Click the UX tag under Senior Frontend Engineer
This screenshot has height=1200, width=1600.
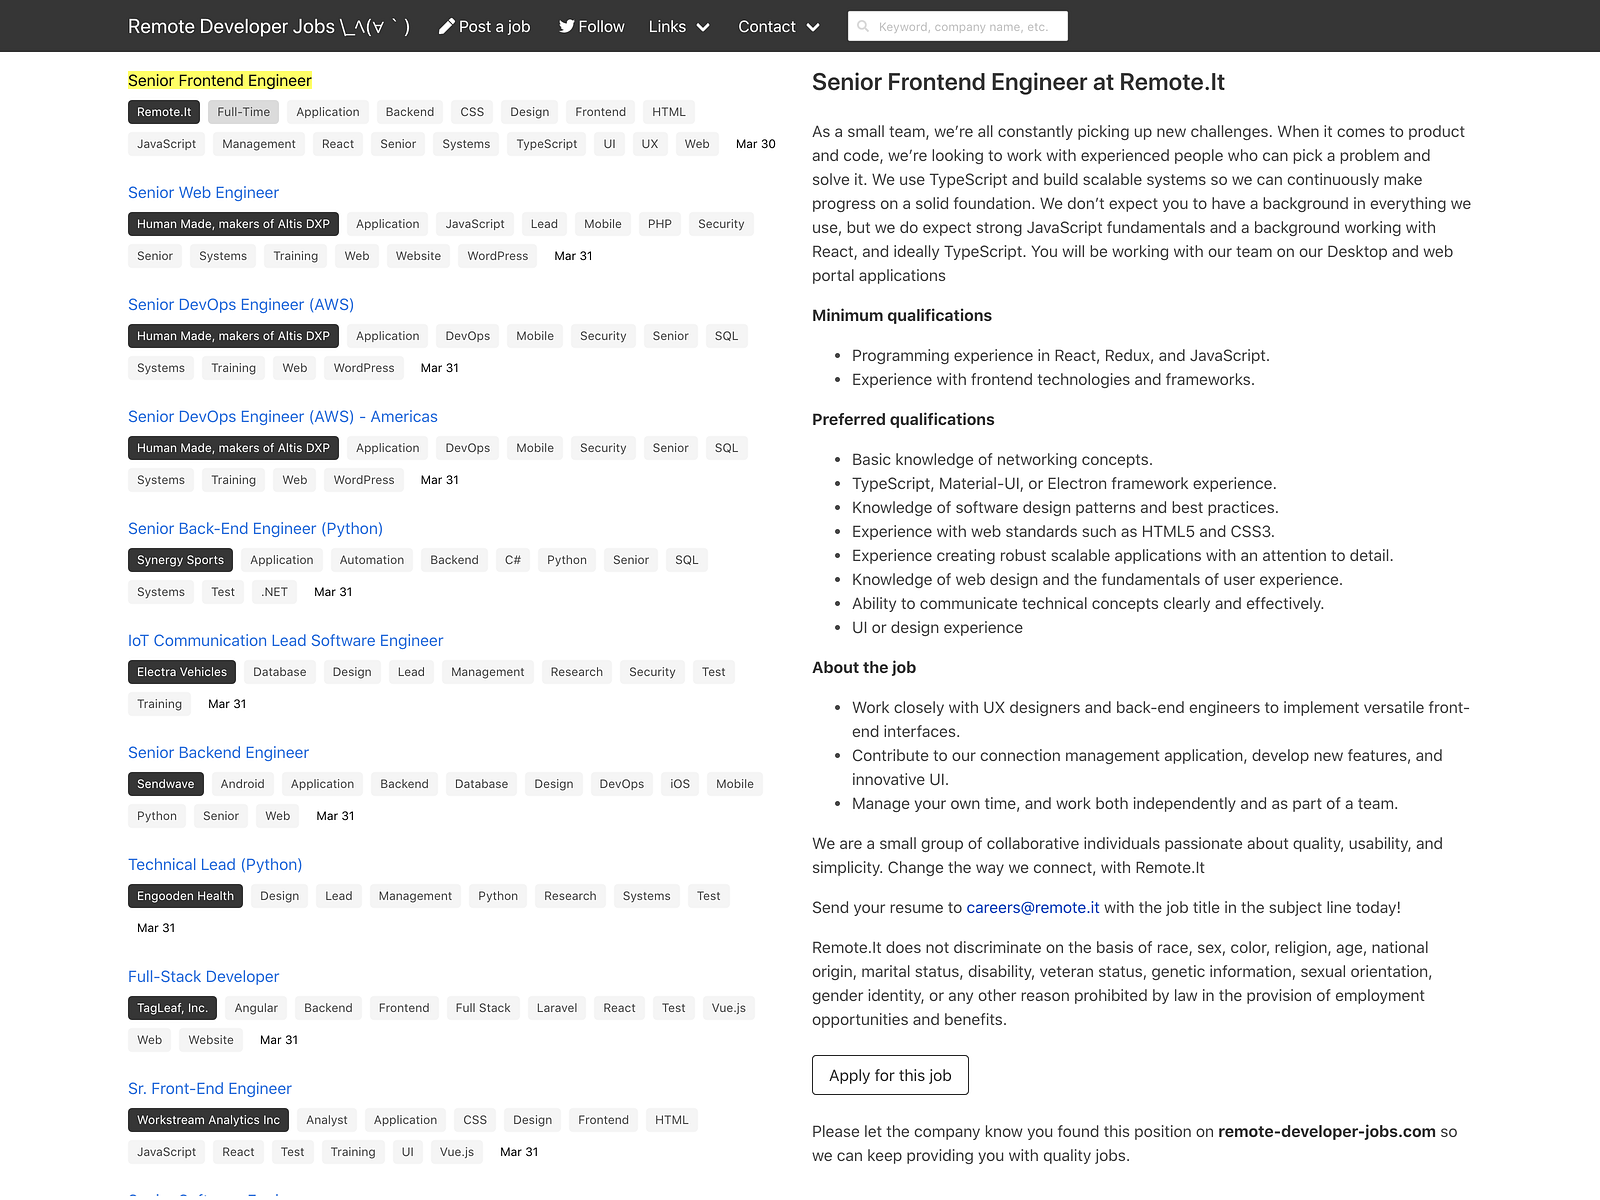[x=650, y=144]
